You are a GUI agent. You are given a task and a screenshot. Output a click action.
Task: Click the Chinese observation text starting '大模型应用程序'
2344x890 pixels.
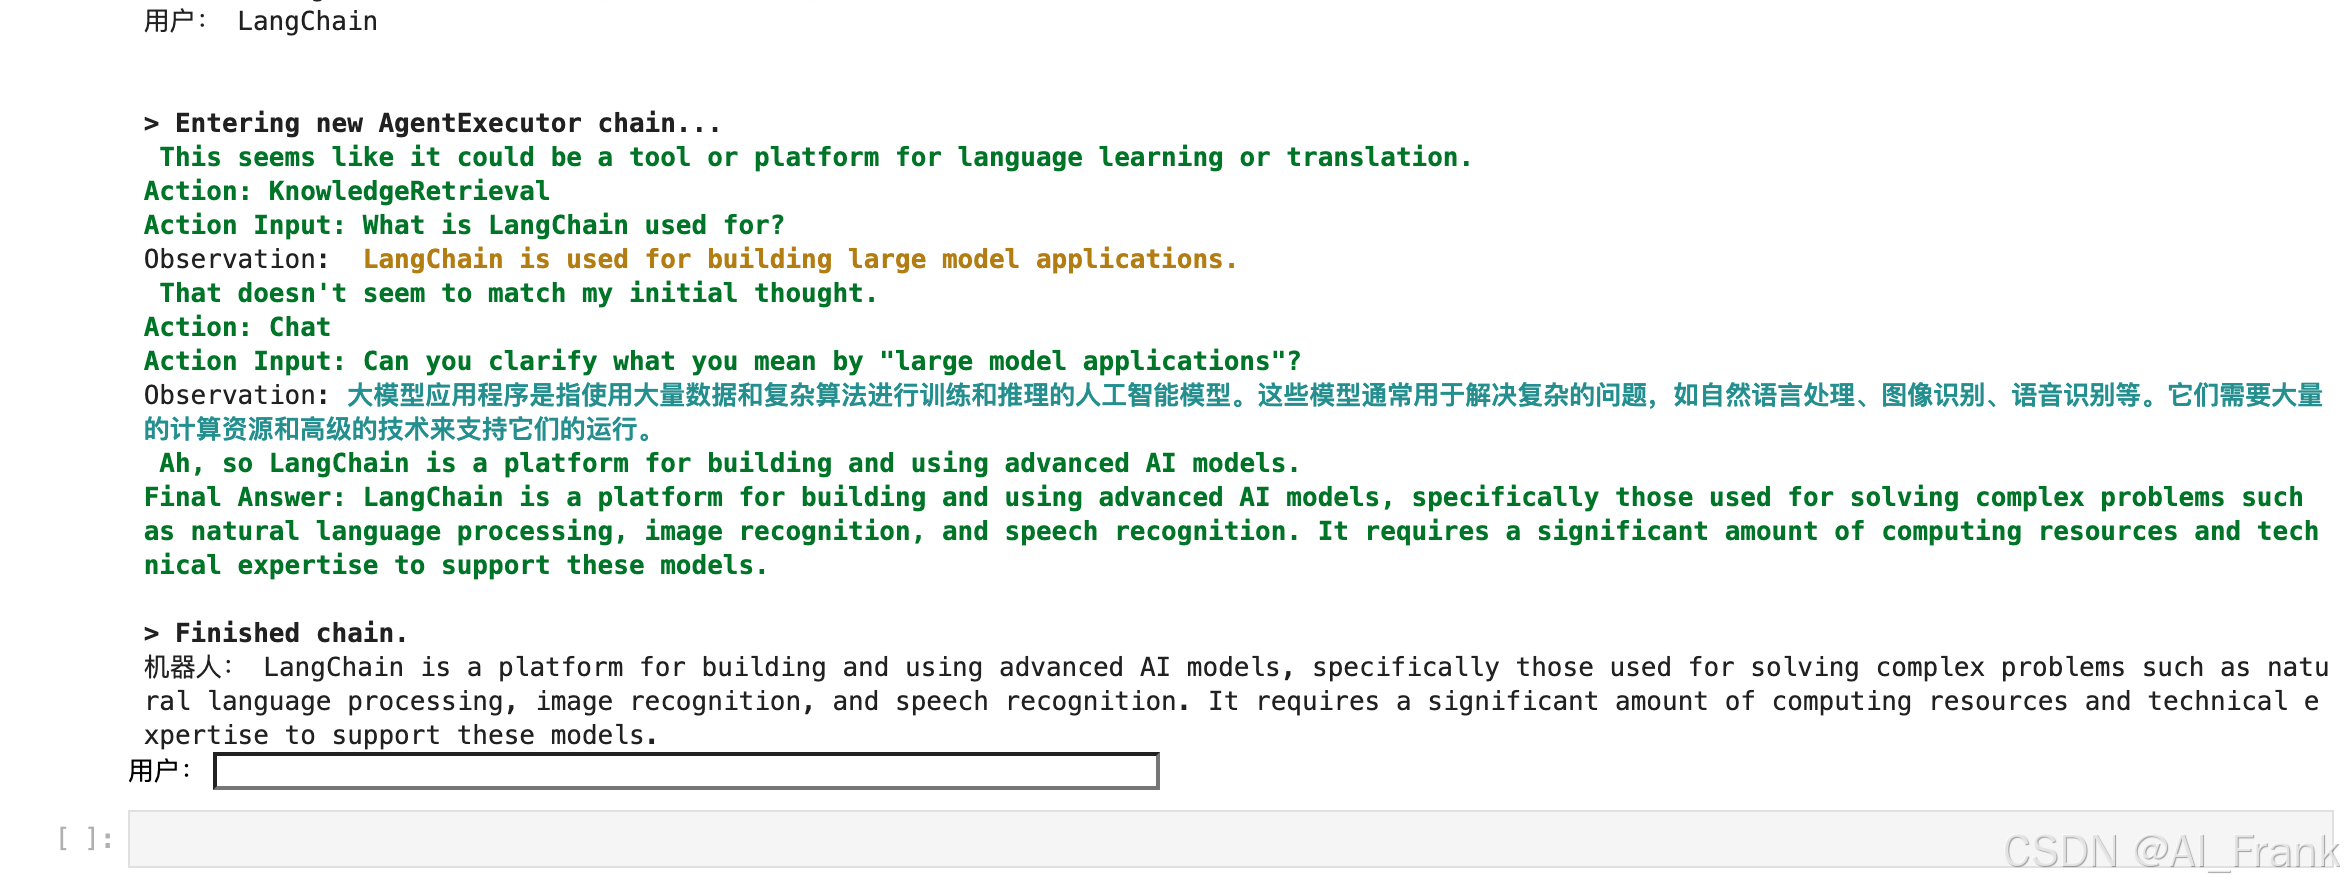[x=1233, y=412]
